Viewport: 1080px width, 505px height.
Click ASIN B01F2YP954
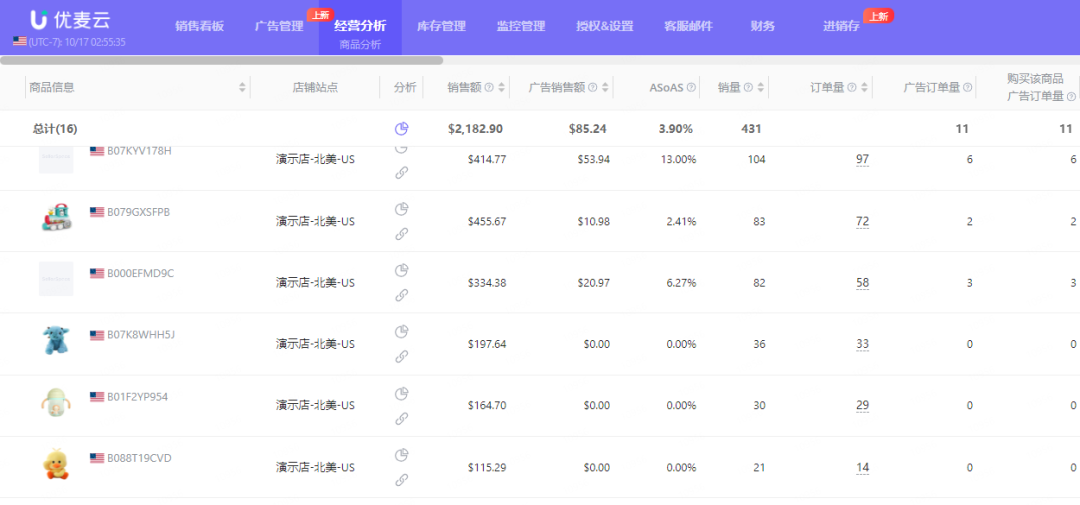click(x=138, y=397)
